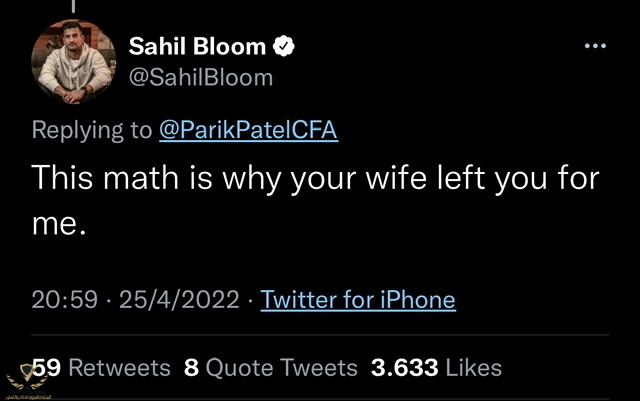Click Sahil Bloom's profile avatar photo
Viewport: 640px width, 401px height.
(x=70, y=62)
